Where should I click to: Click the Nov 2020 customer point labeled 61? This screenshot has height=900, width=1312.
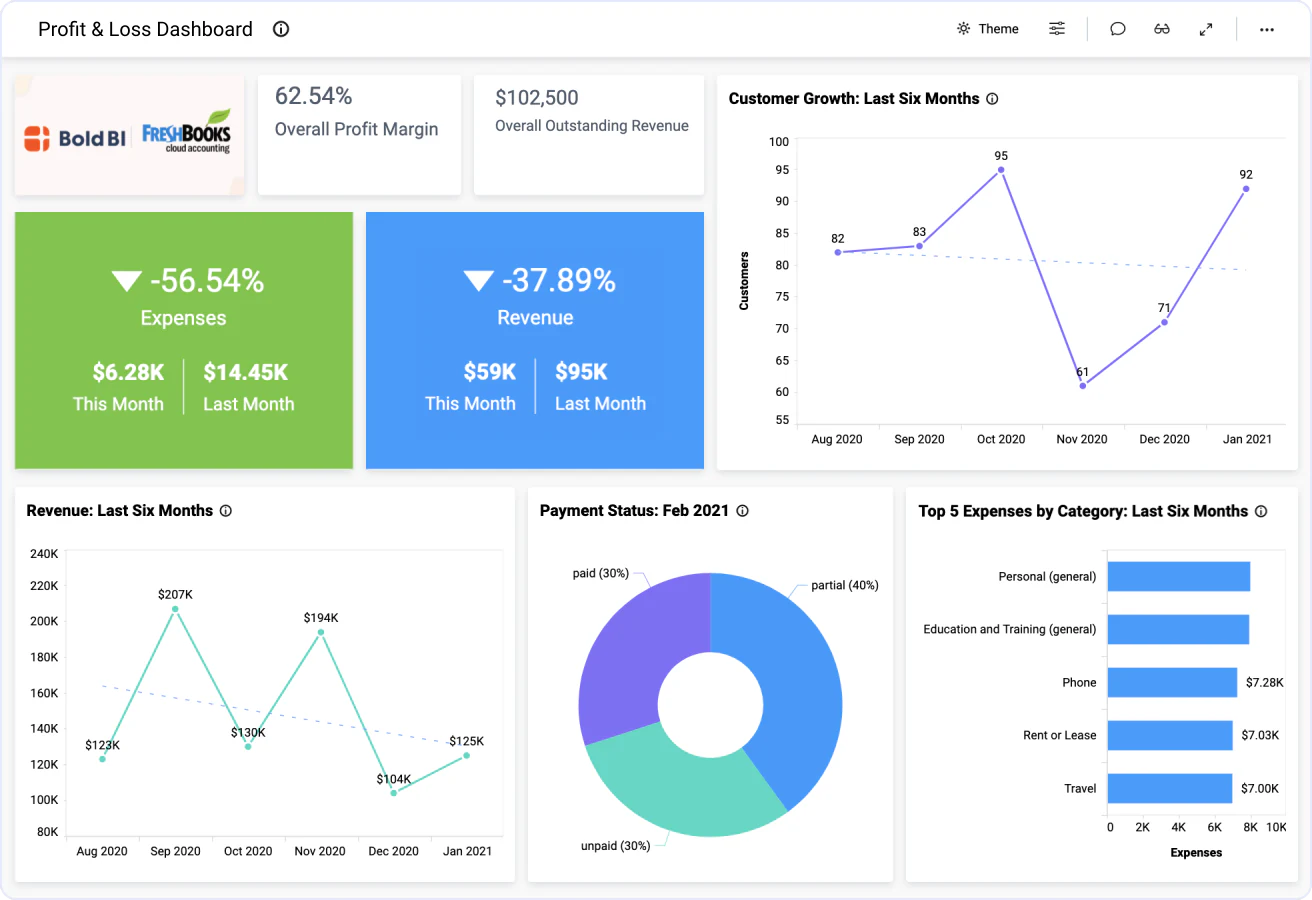[x=1083, y=385]
